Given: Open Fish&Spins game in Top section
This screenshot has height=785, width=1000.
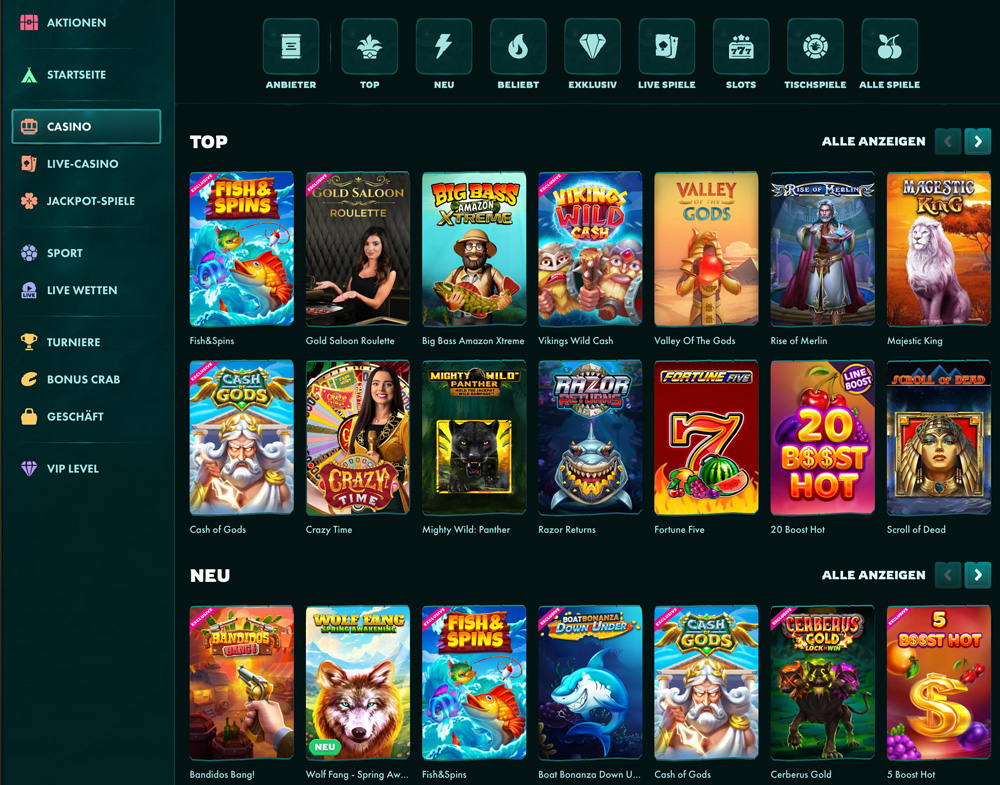Looking at the screenshot, I should (242, 249).
